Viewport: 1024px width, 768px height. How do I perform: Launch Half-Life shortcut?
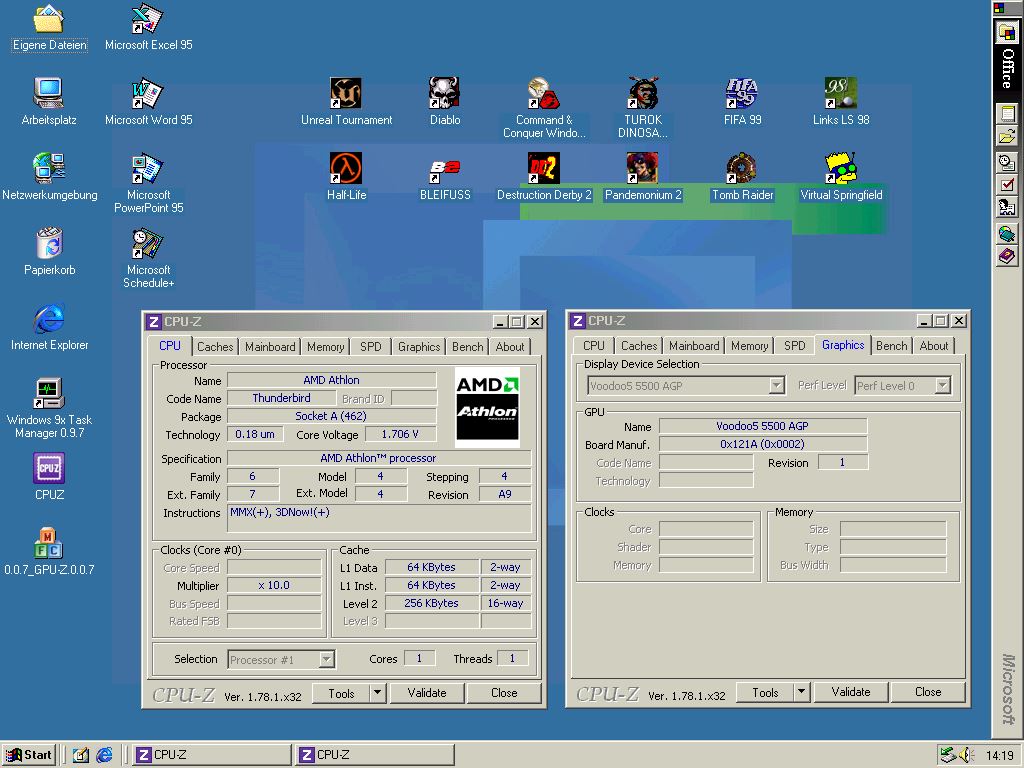[x=346, y=168]
